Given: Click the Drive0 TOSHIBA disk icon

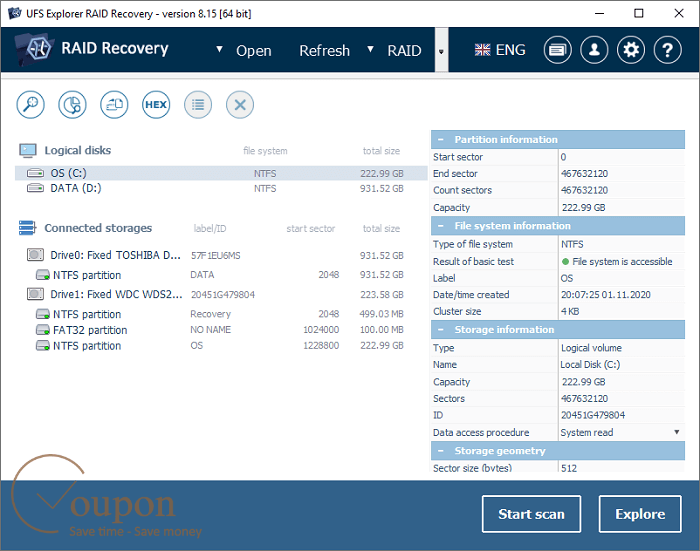Looking at the screenshot, I should tap(35, 255).
